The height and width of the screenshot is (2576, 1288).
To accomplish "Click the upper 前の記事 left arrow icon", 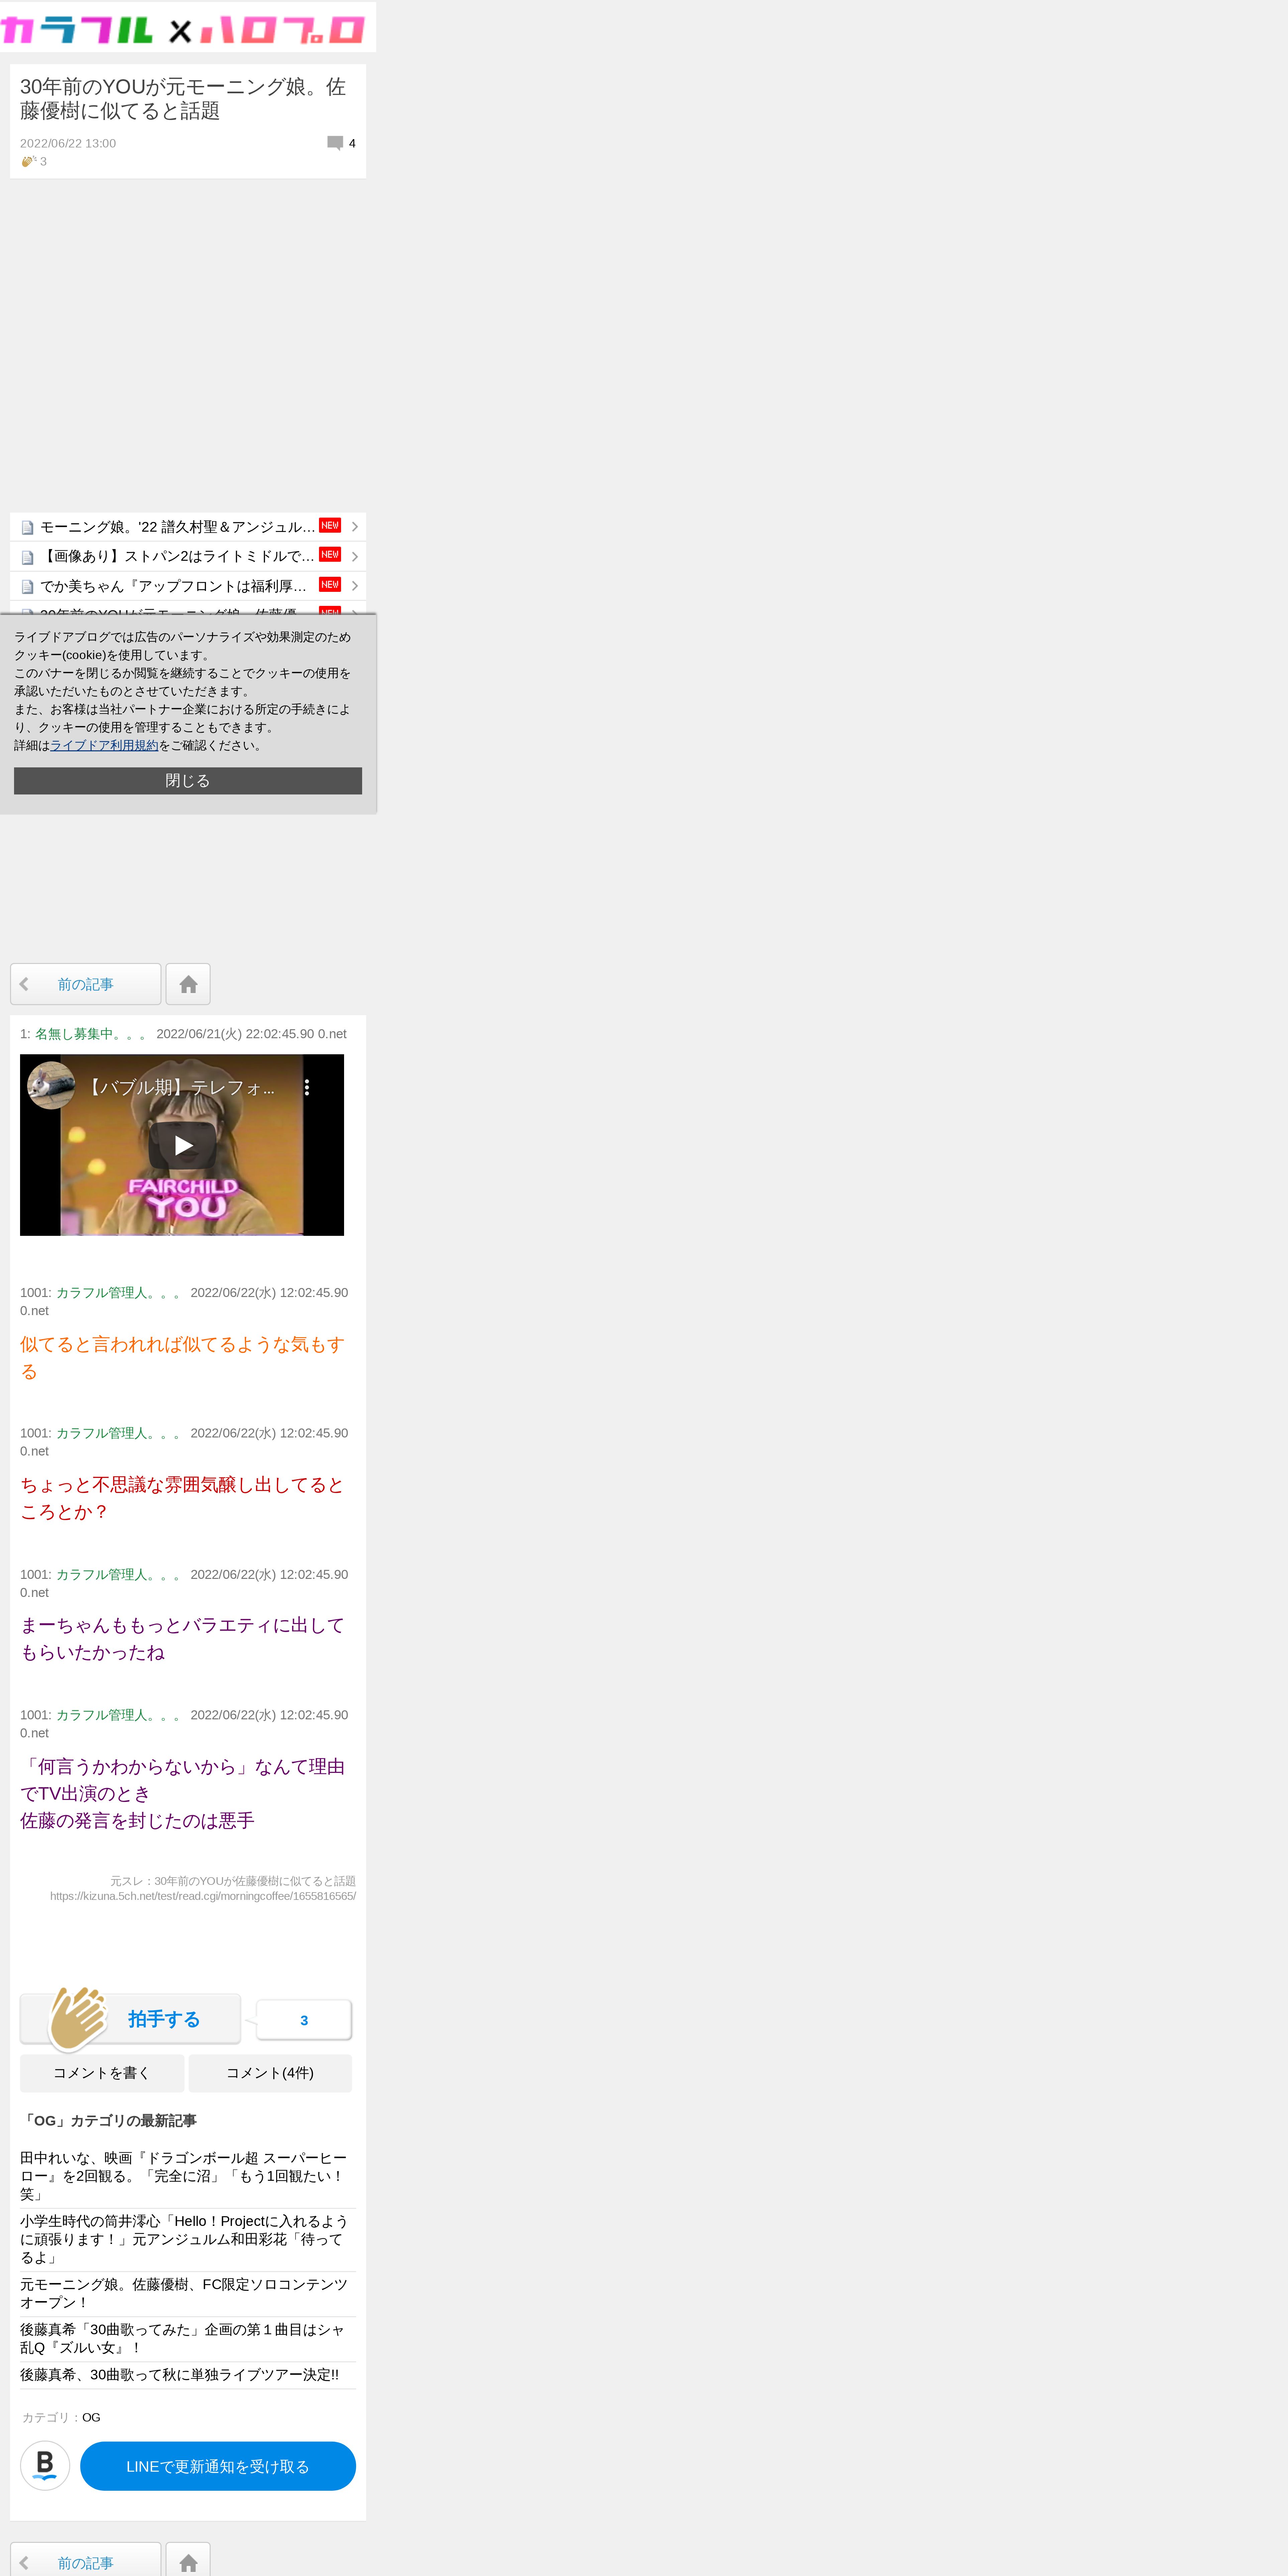I will 24,984.
